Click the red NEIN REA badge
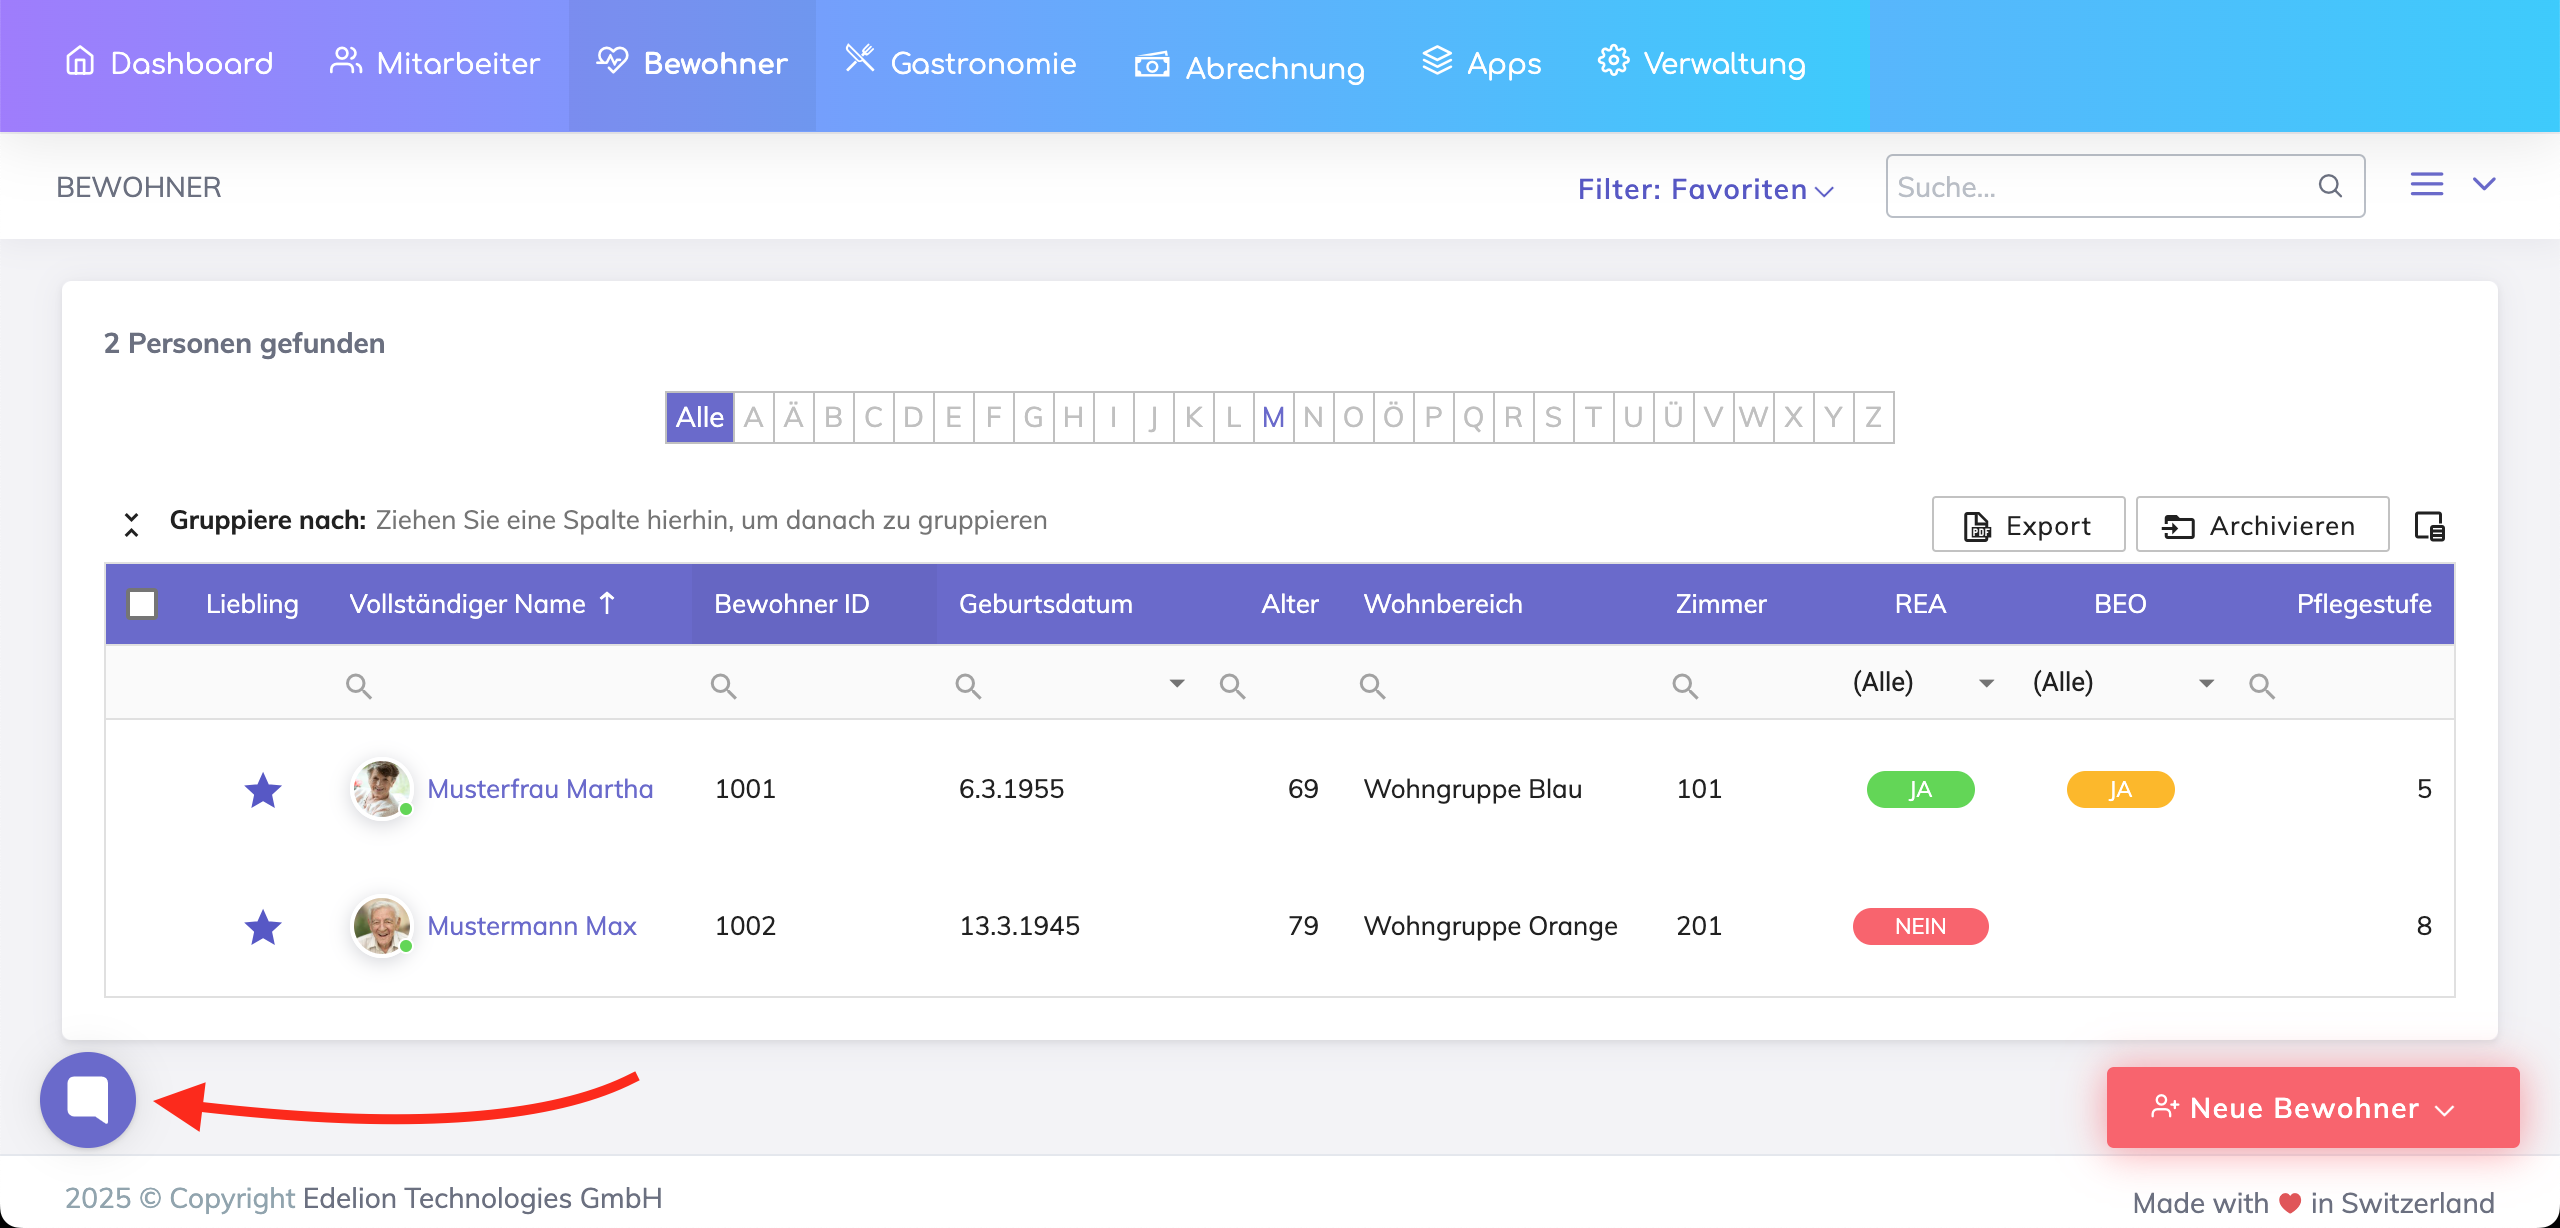2560x1228 pixels. coord(1920,926)
